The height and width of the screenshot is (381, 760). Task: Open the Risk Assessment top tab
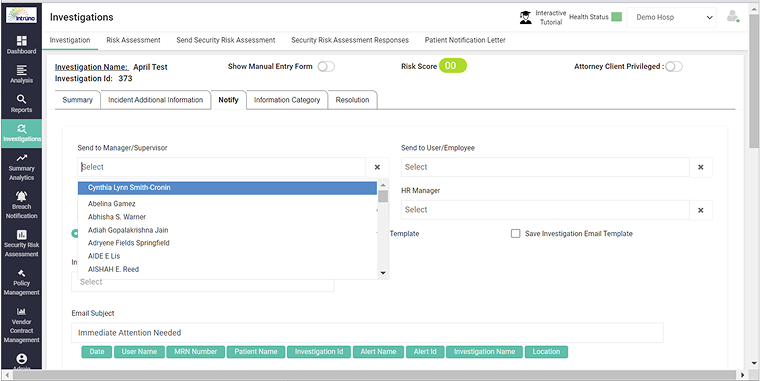[x=133, y=40]
